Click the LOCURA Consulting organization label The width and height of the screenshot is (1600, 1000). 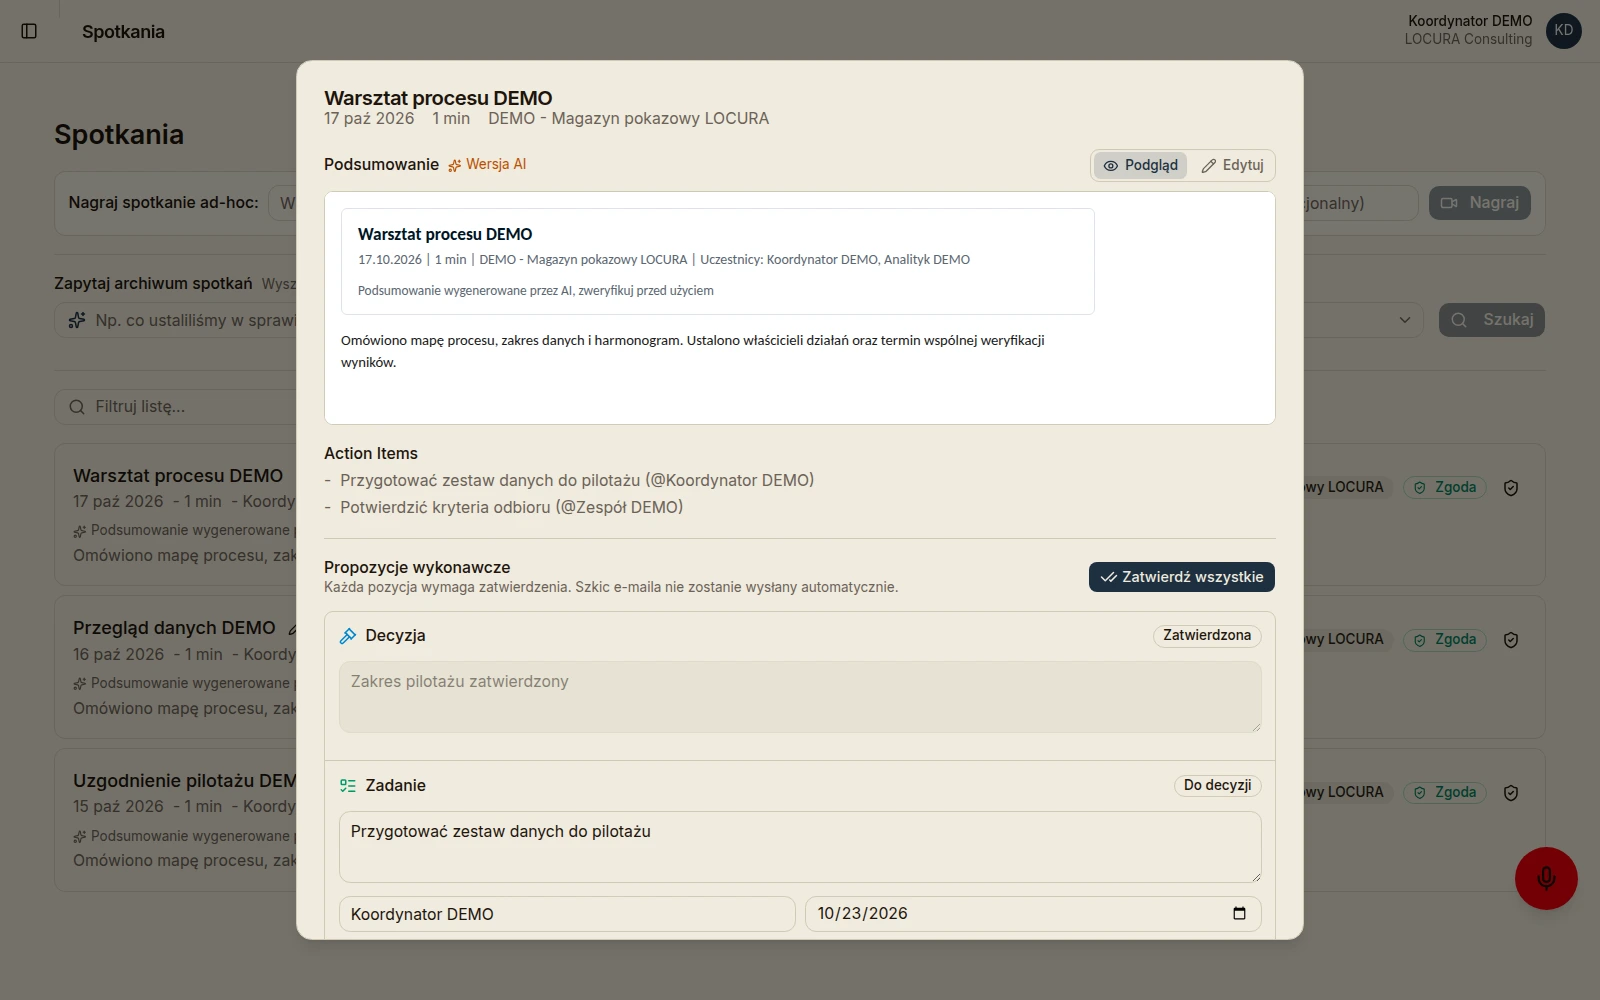point(1468,40)
